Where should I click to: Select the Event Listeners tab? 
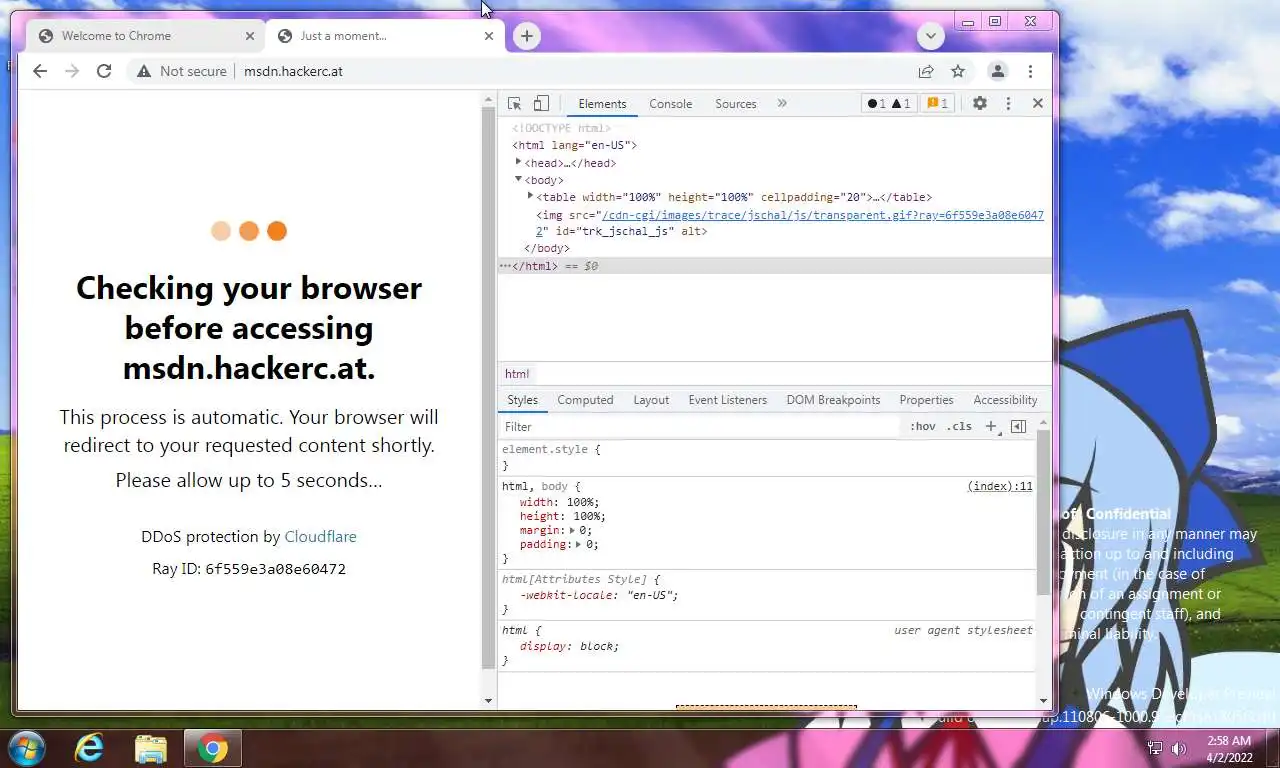728,400
